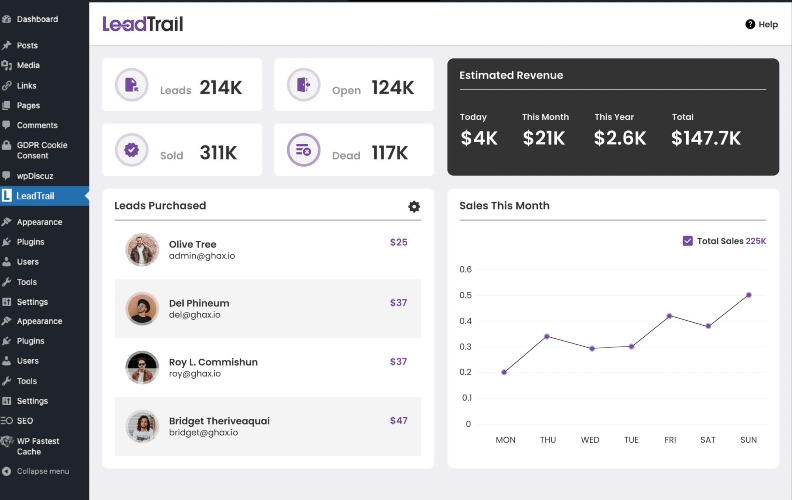The image size is (792, 500).
Task: Open GDPR Cookie Consent menu item
Action: (44, 151)
